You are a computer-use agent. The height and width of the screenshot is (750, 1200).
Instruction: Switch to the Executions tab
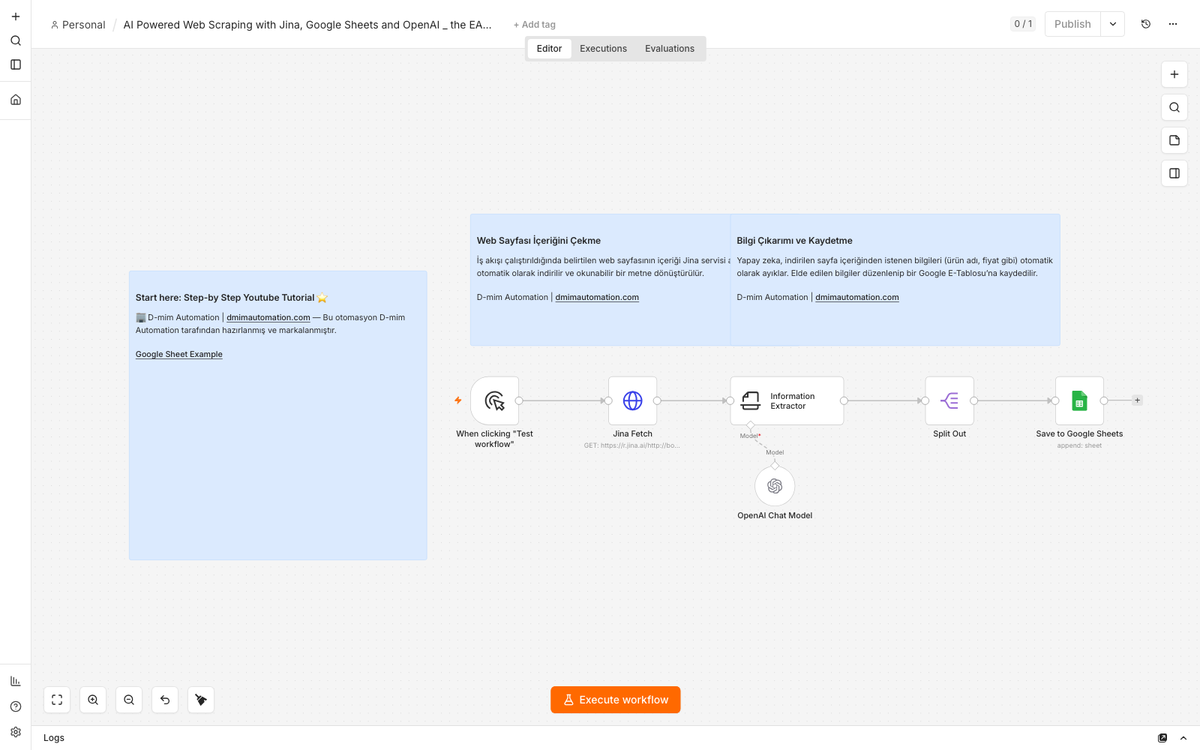[603, 48]
